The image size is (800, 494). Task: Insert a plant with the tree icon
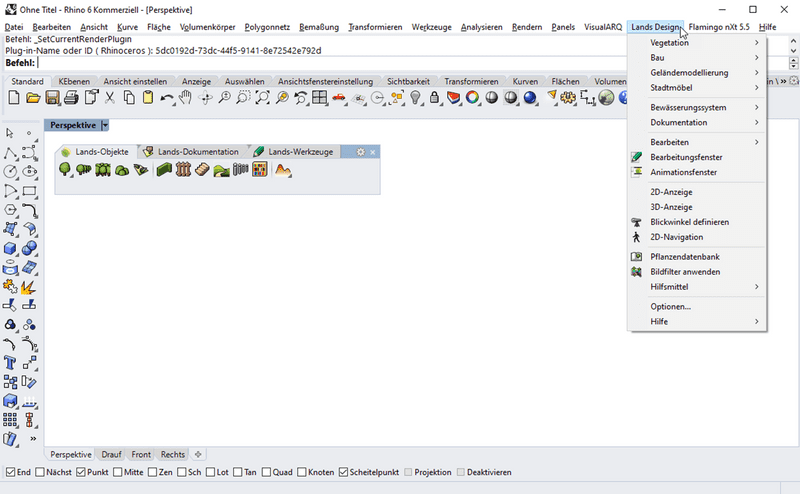click(x=65, y=169)
